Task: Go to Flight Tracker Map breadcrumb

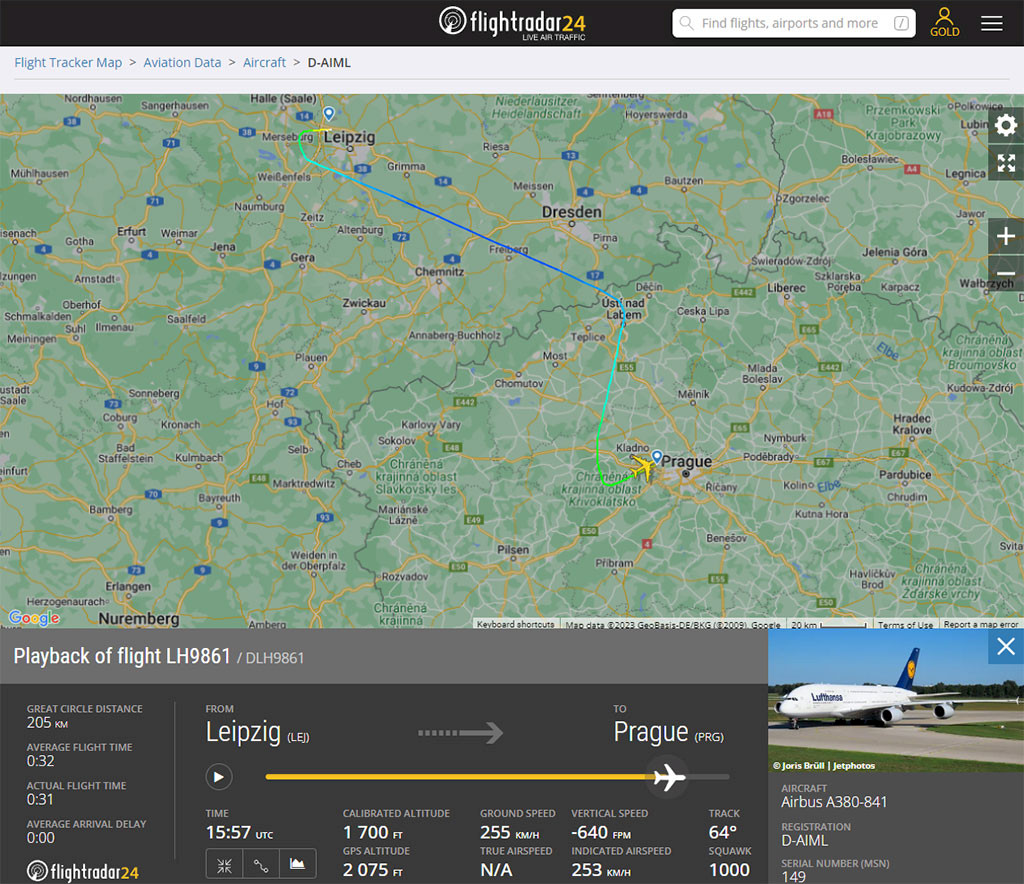Action: [68, 62]
